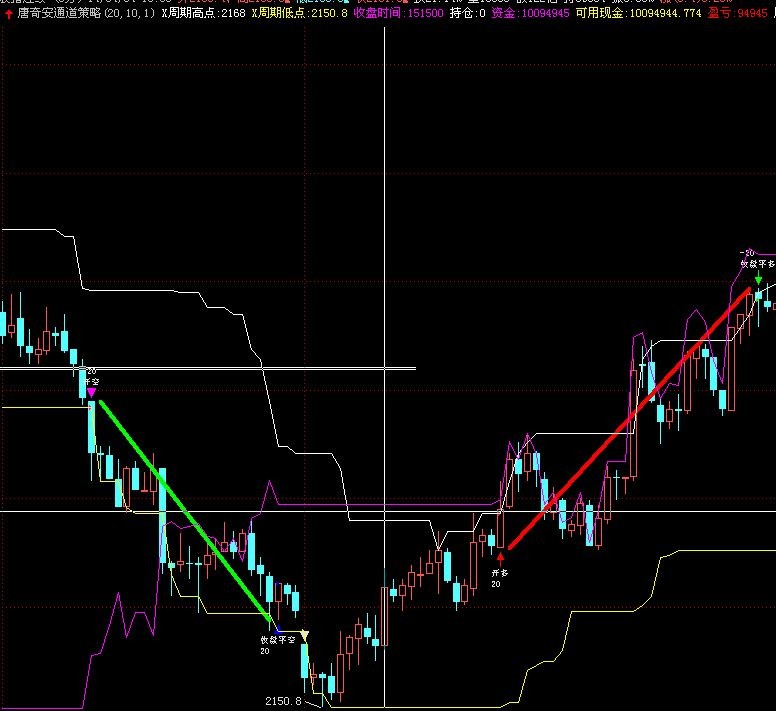Click the red 开多 open-long arrow marker

click(x=500, y=559)
